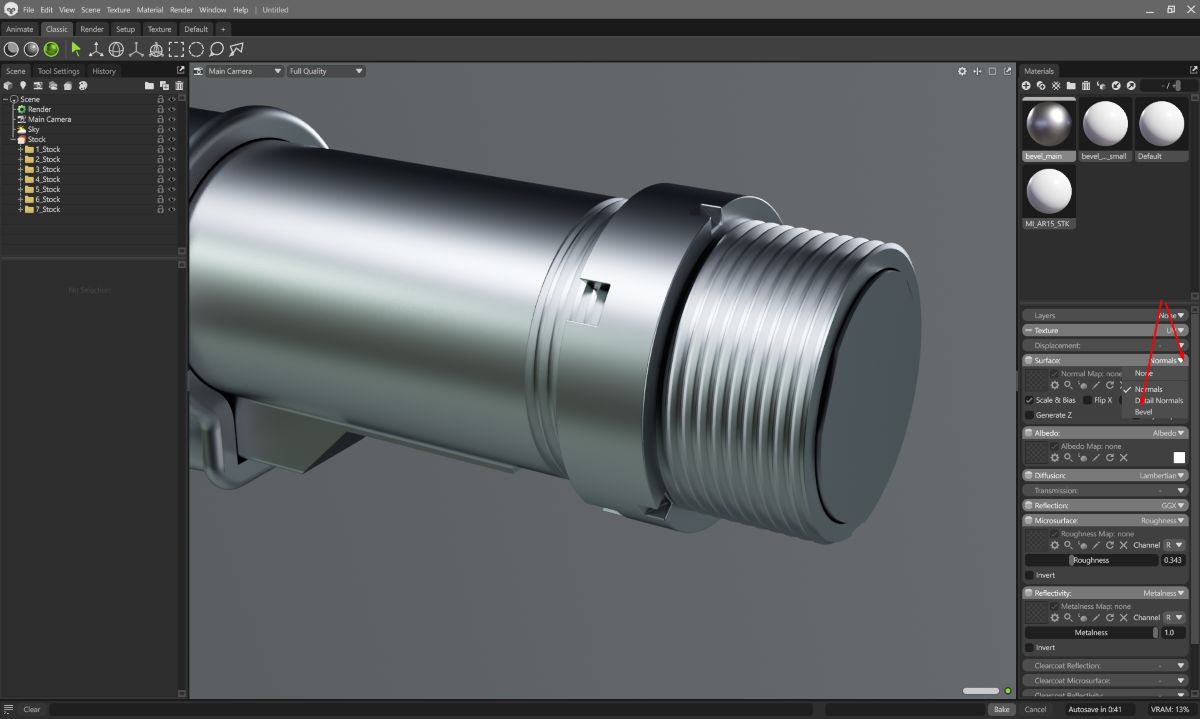Toggle Invert under Roughness slider

click(1029, 575)
